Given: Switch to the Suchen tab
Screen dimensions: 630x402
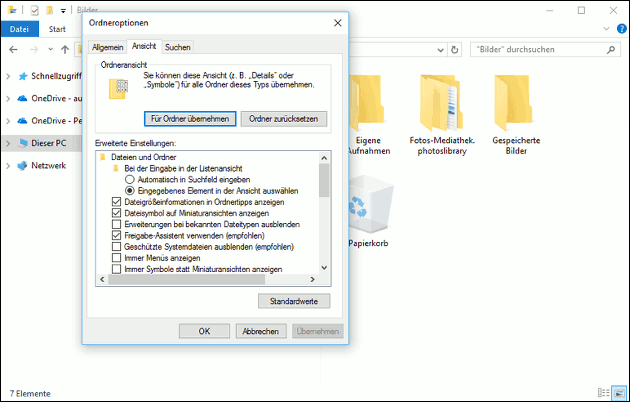Looking at the screenshot, I should click(177, 47).
